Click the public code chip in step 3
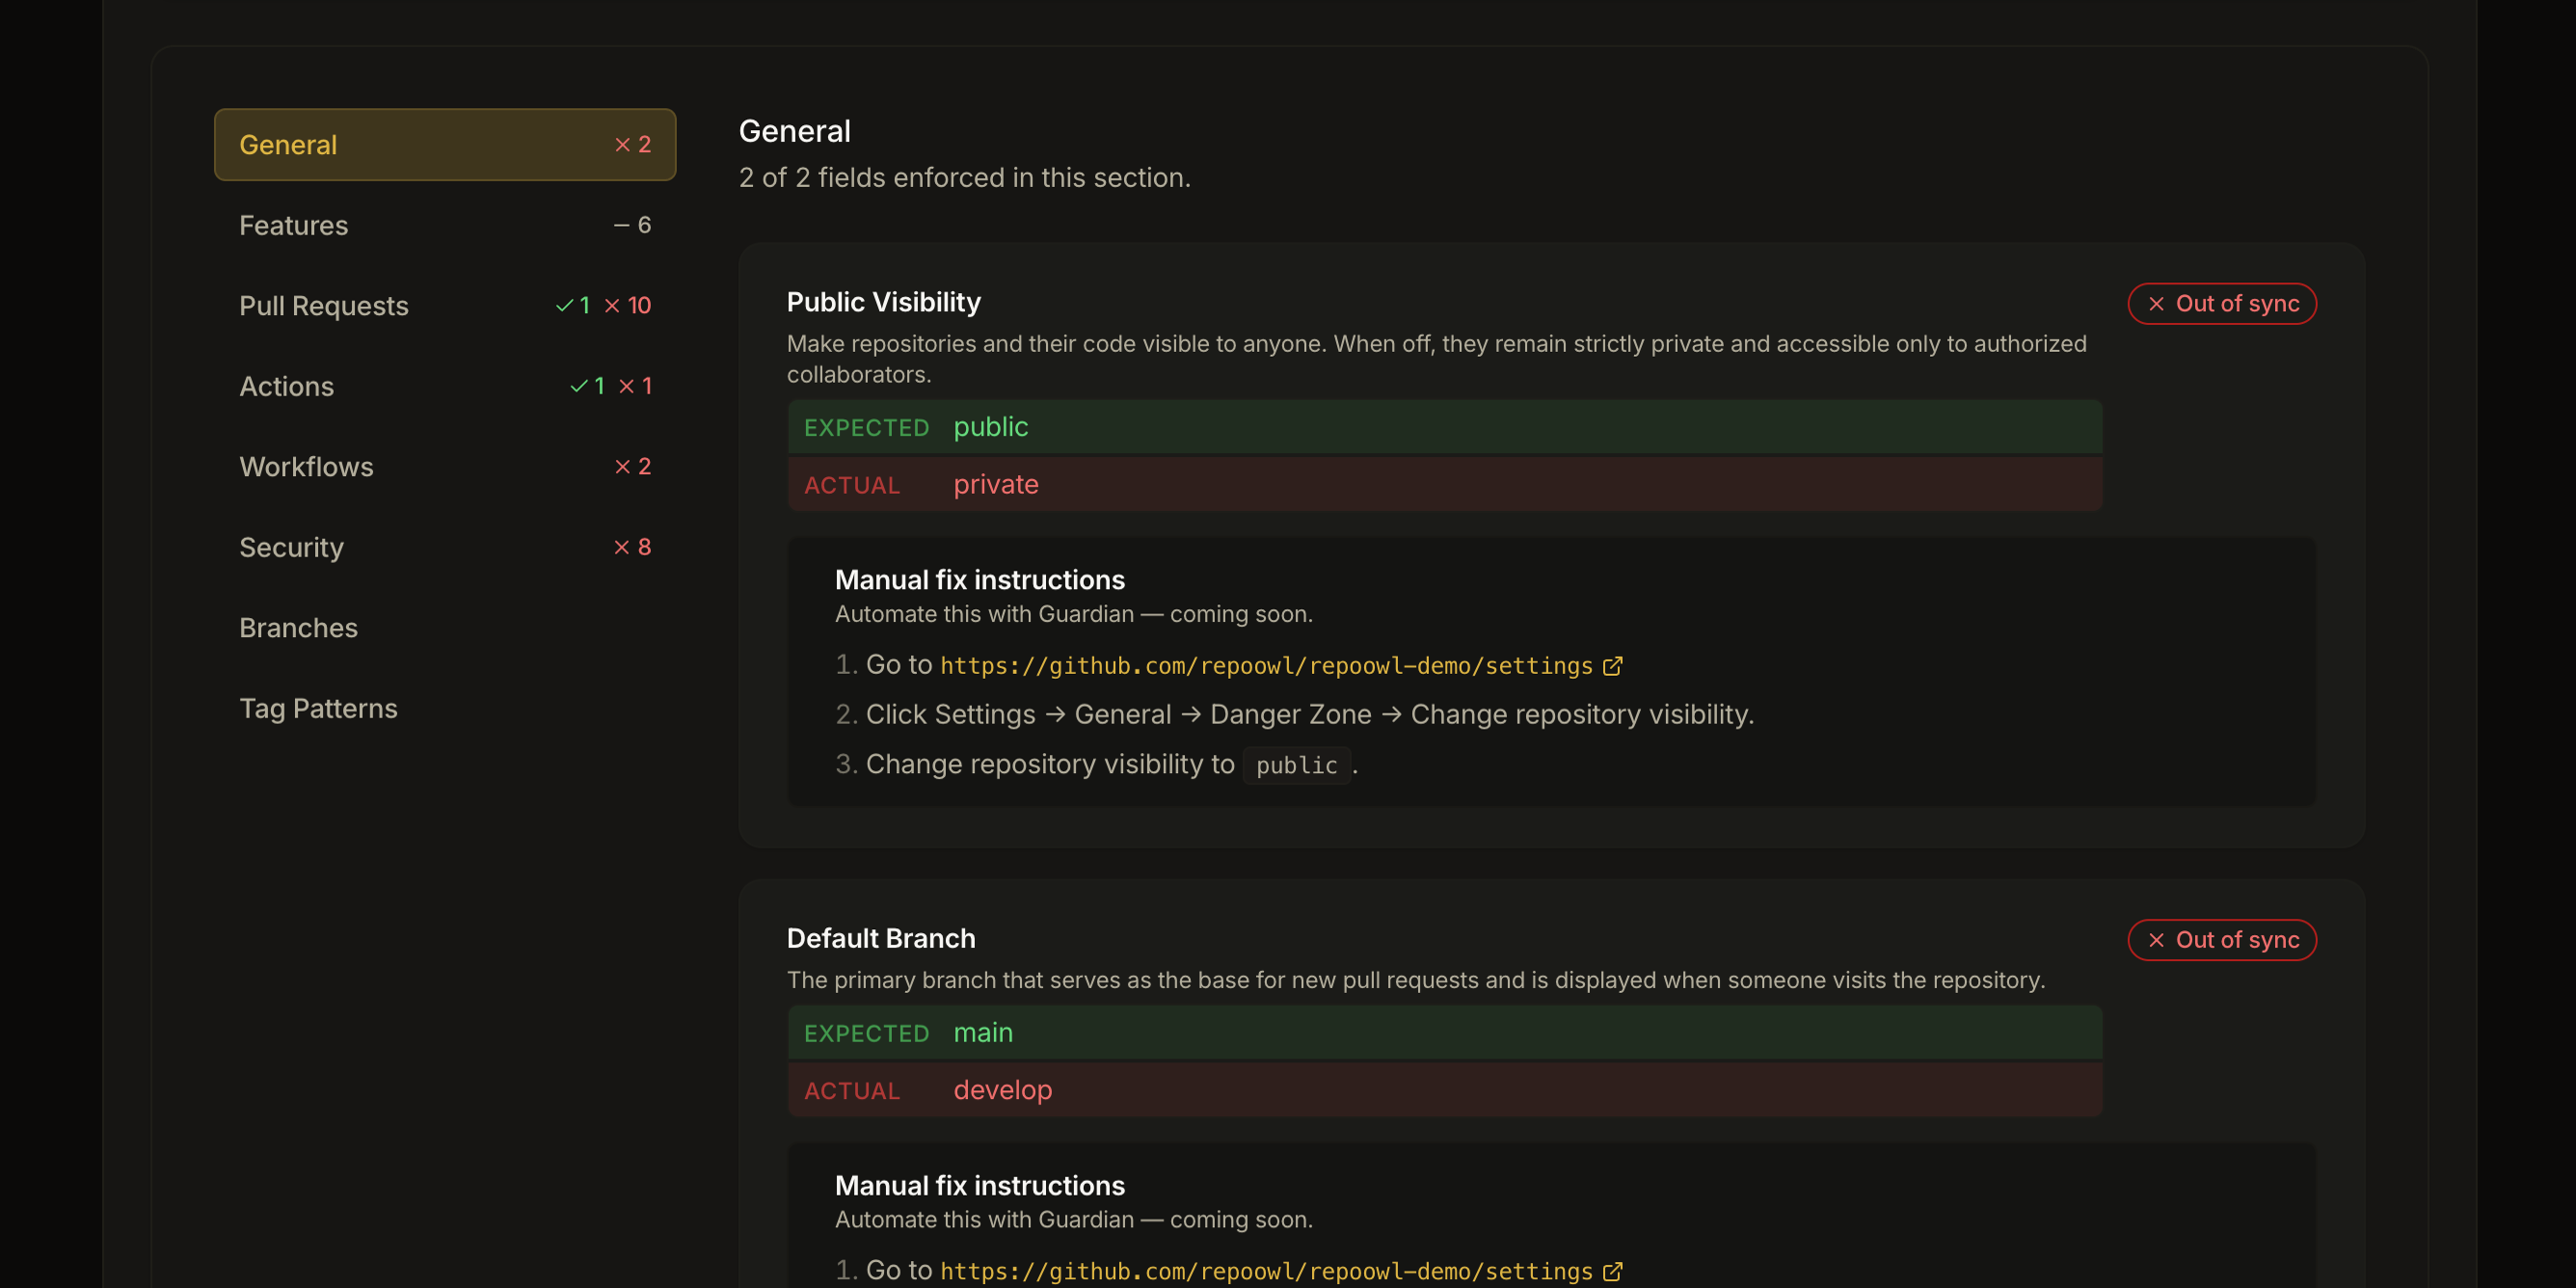This screenshot has height=1288, width=2576. [x=1296, y=765]
